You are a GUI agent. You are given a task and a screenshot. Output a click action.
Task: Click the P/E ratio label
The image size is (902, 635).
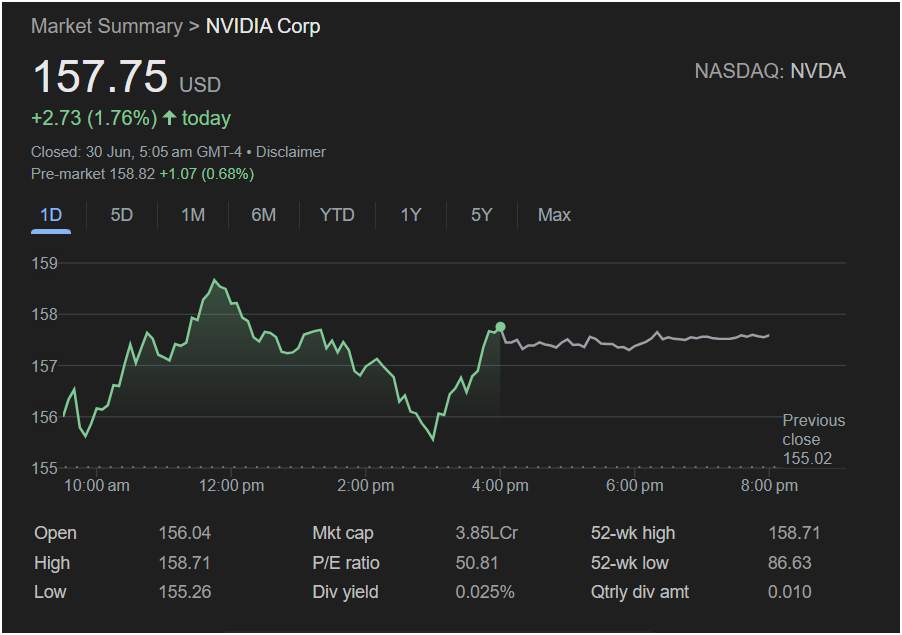pyautogui.click(x=346, y=563)
